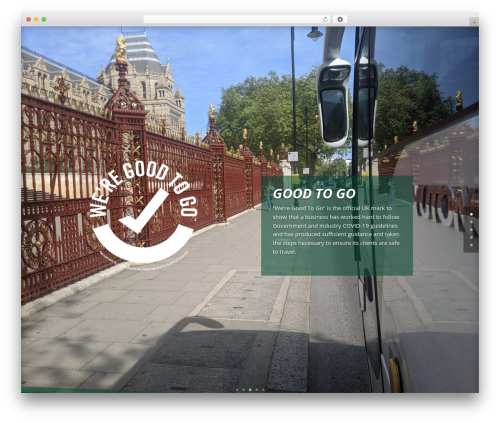Select the fifth vertical section dot
This screenshot has width=500, height=423.
coord(471,245)
